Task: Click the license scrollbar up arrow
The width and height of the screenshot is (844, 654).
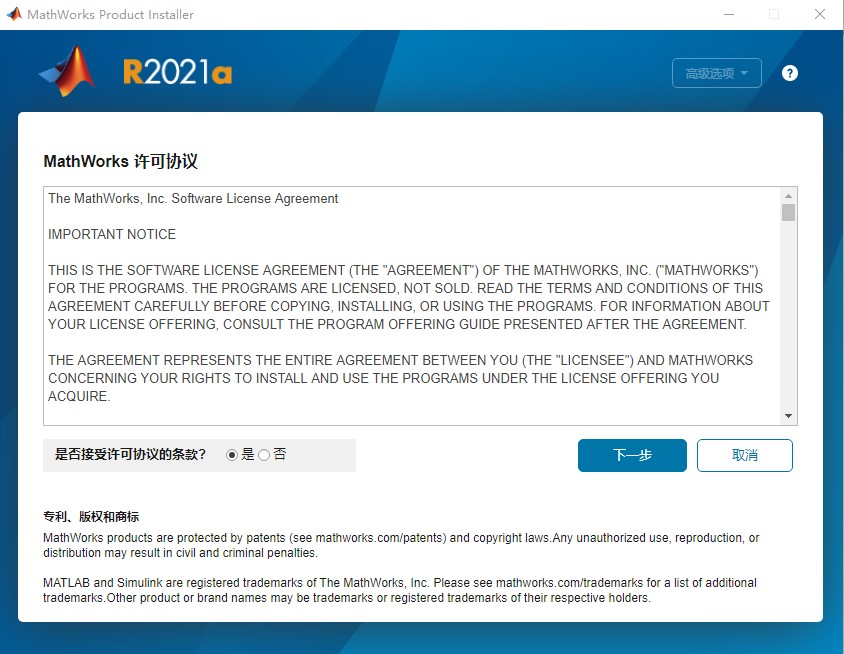Action: [x=788, y=197]
